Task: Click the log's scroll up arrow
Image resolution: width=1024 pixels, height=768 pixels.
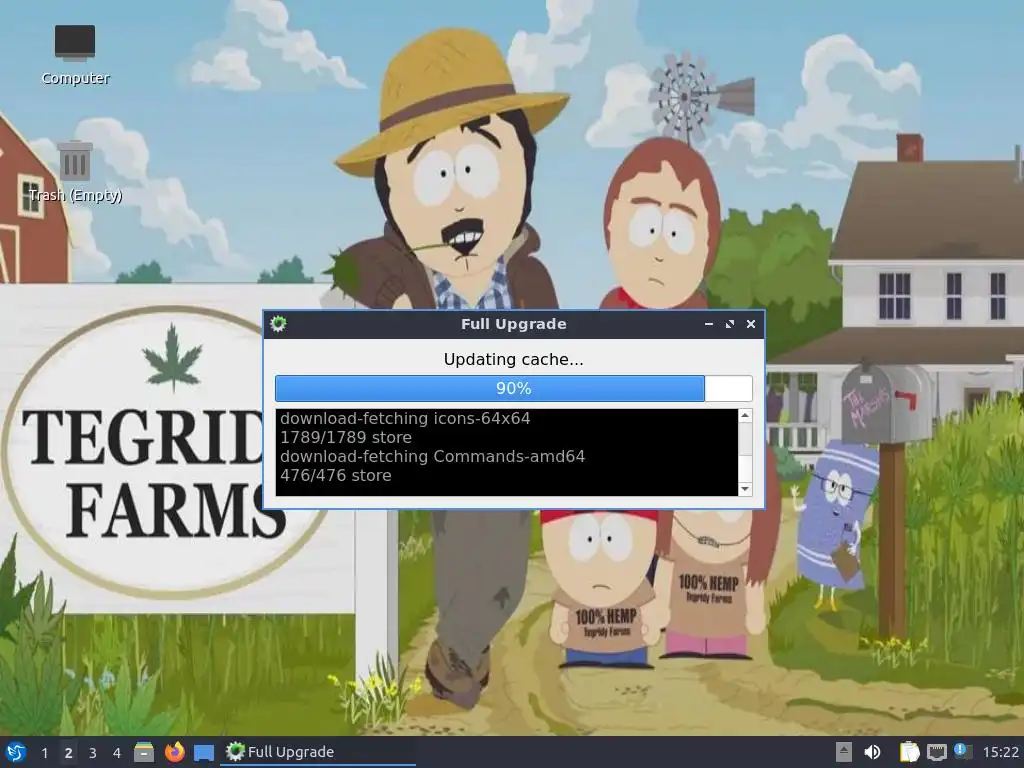Action: tap(745, 416)
